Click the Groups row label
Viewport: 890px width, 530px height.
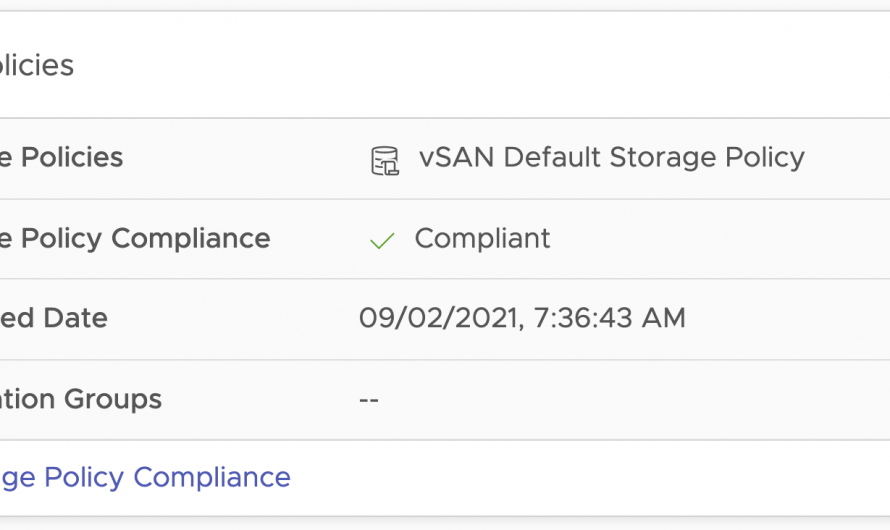pyautogui.click(x=80, y=400)
